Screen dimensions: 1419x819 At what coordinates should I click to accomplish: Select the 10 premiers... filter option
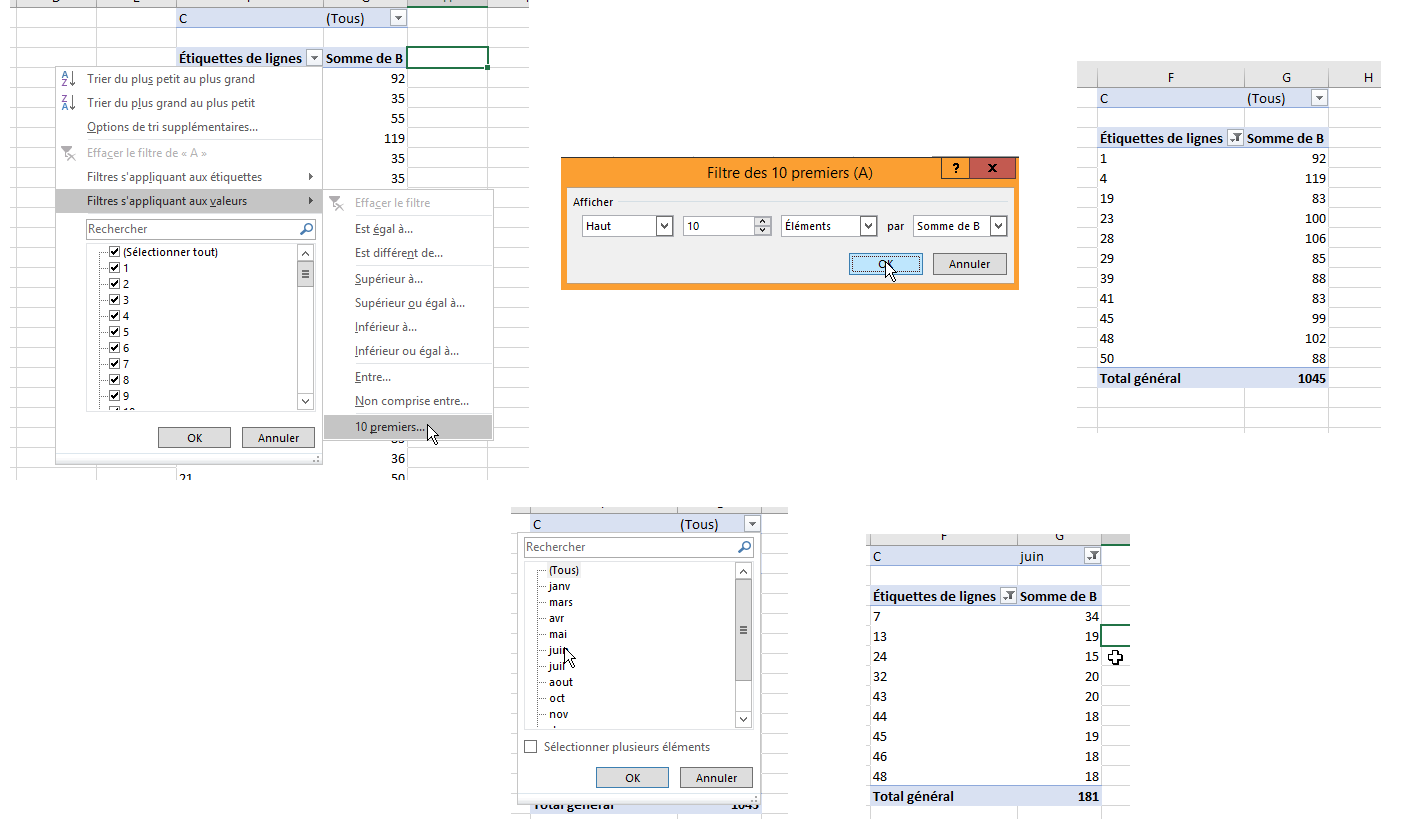(408, 427)
